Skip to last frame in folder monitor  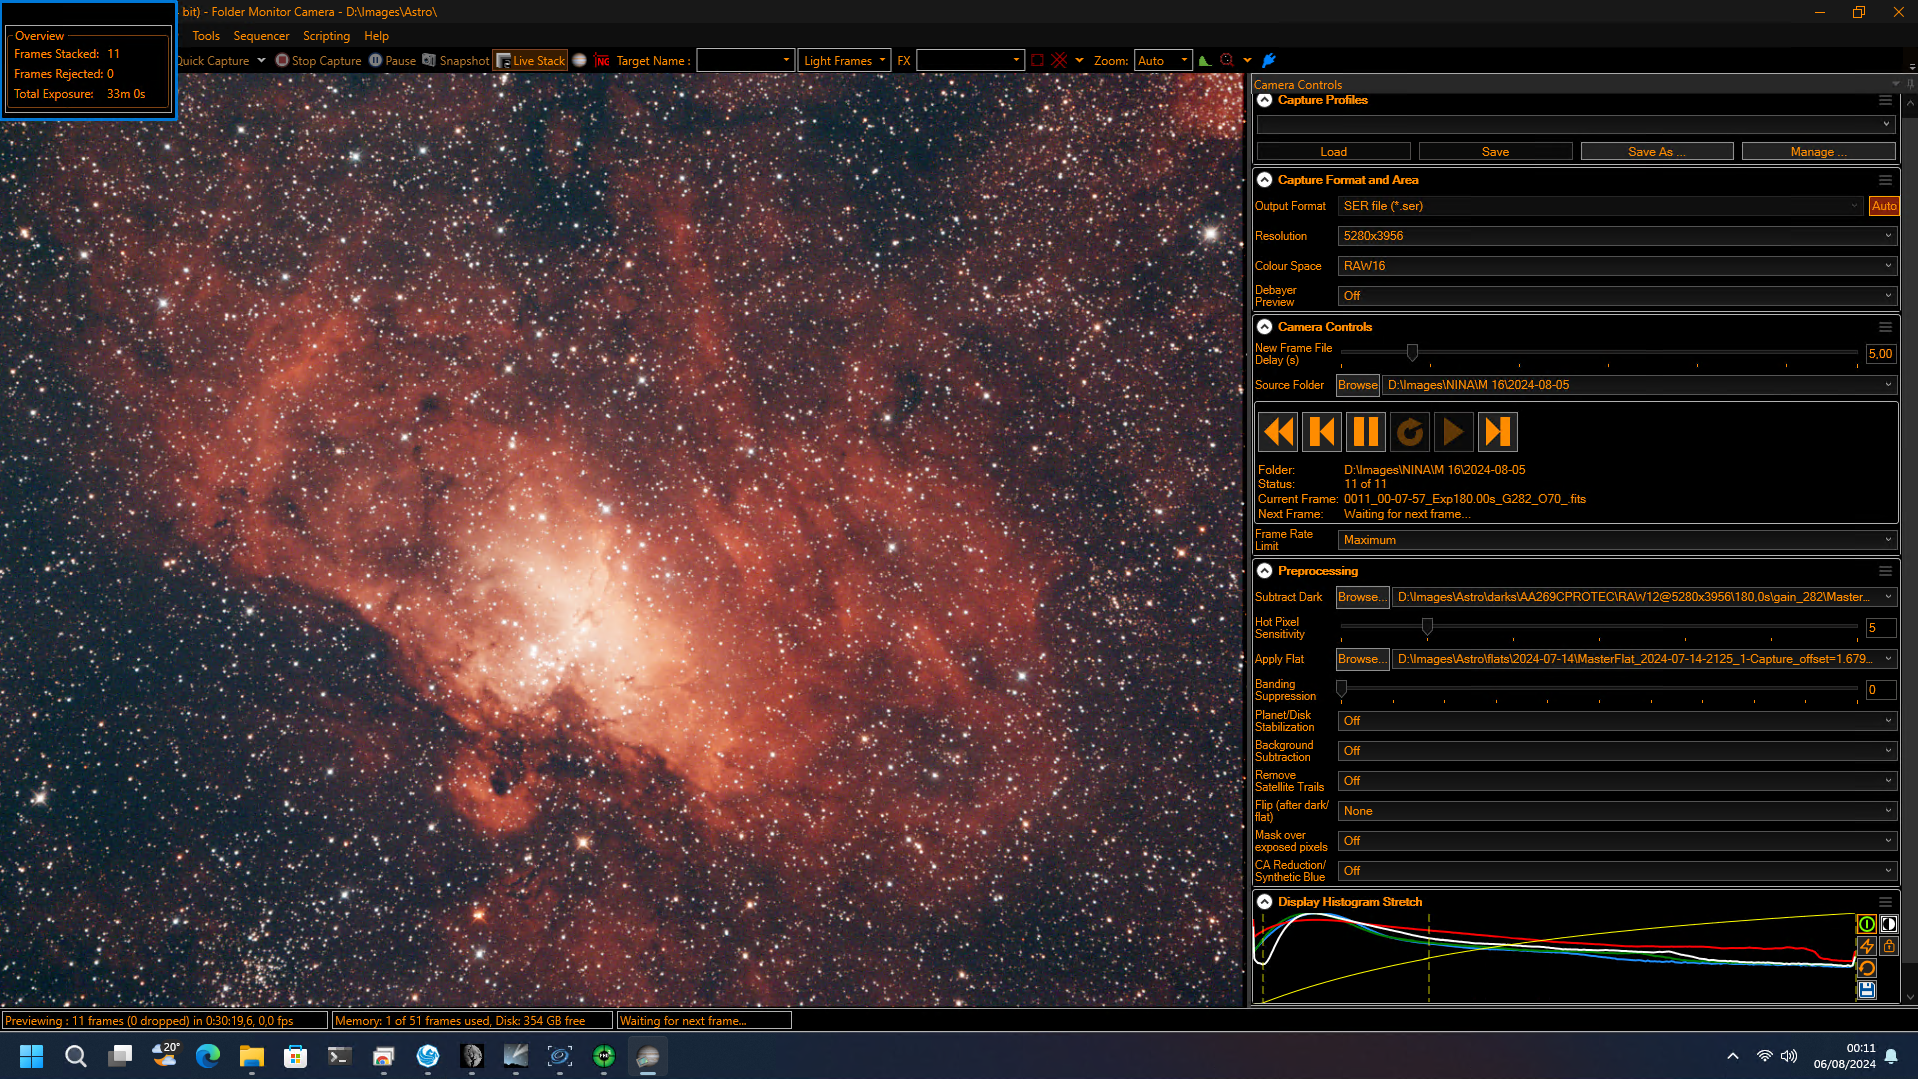click(x=1497, y=432)
